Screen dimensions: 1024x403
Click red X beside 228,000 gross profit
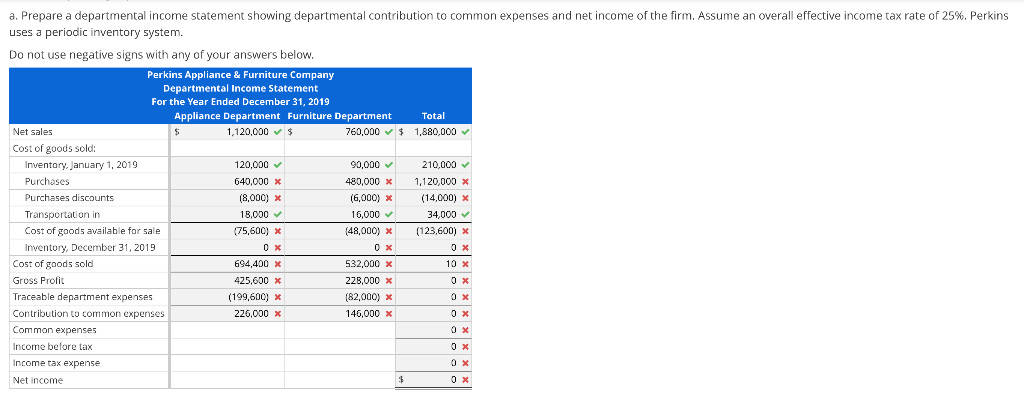pyautogui.click(x=389, y=281)
